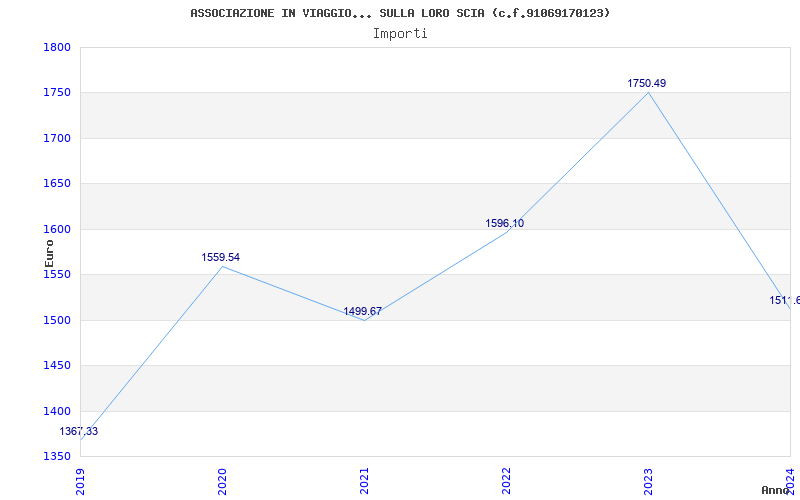Click the 2021 x-axis label
800x500 pixels.
click(x=364, y=482)
